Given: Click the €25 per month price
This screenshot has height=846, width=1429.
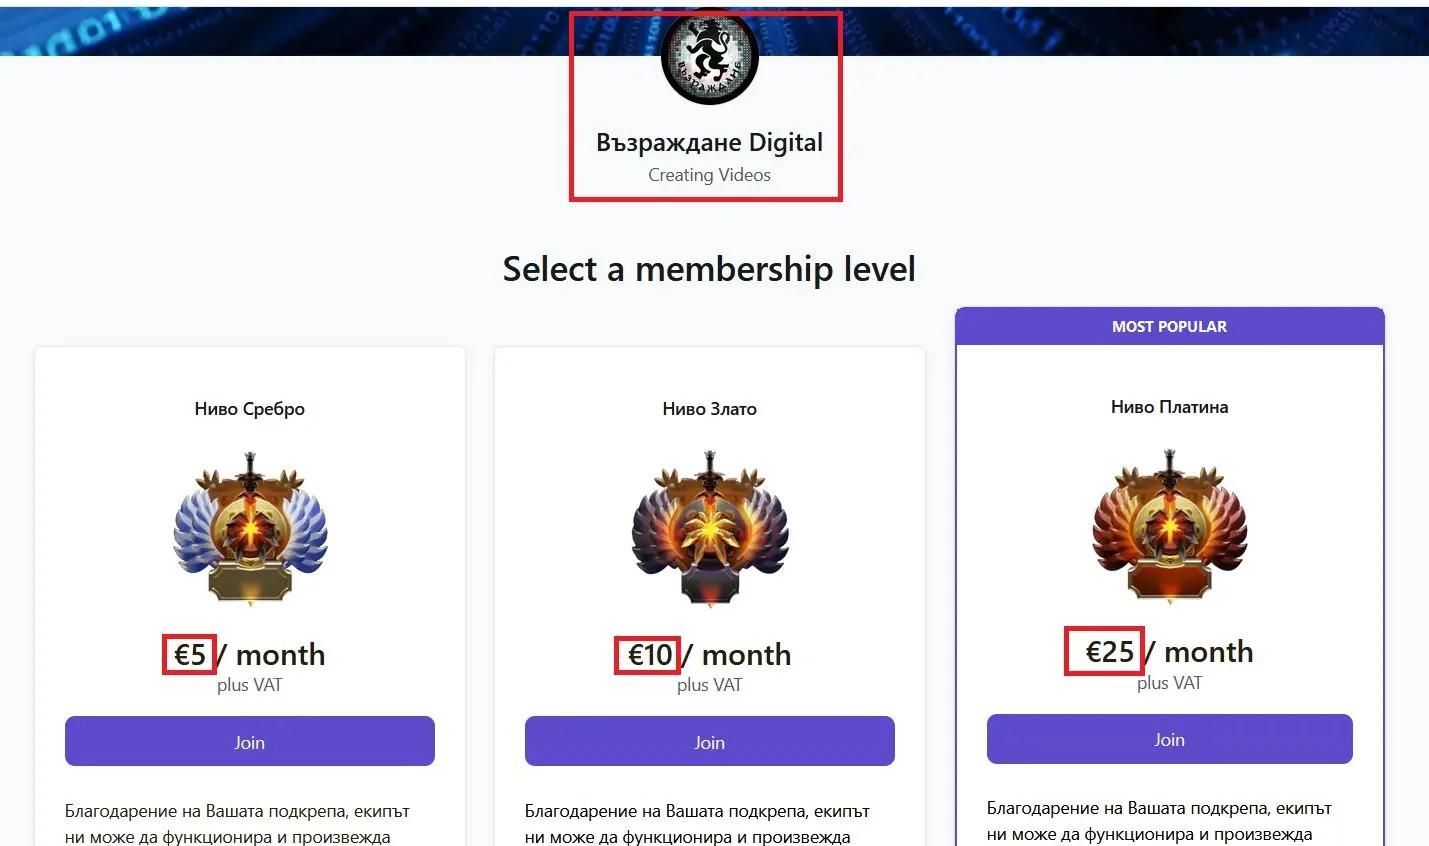Looking at the screenshot, I should point(1104,652).
